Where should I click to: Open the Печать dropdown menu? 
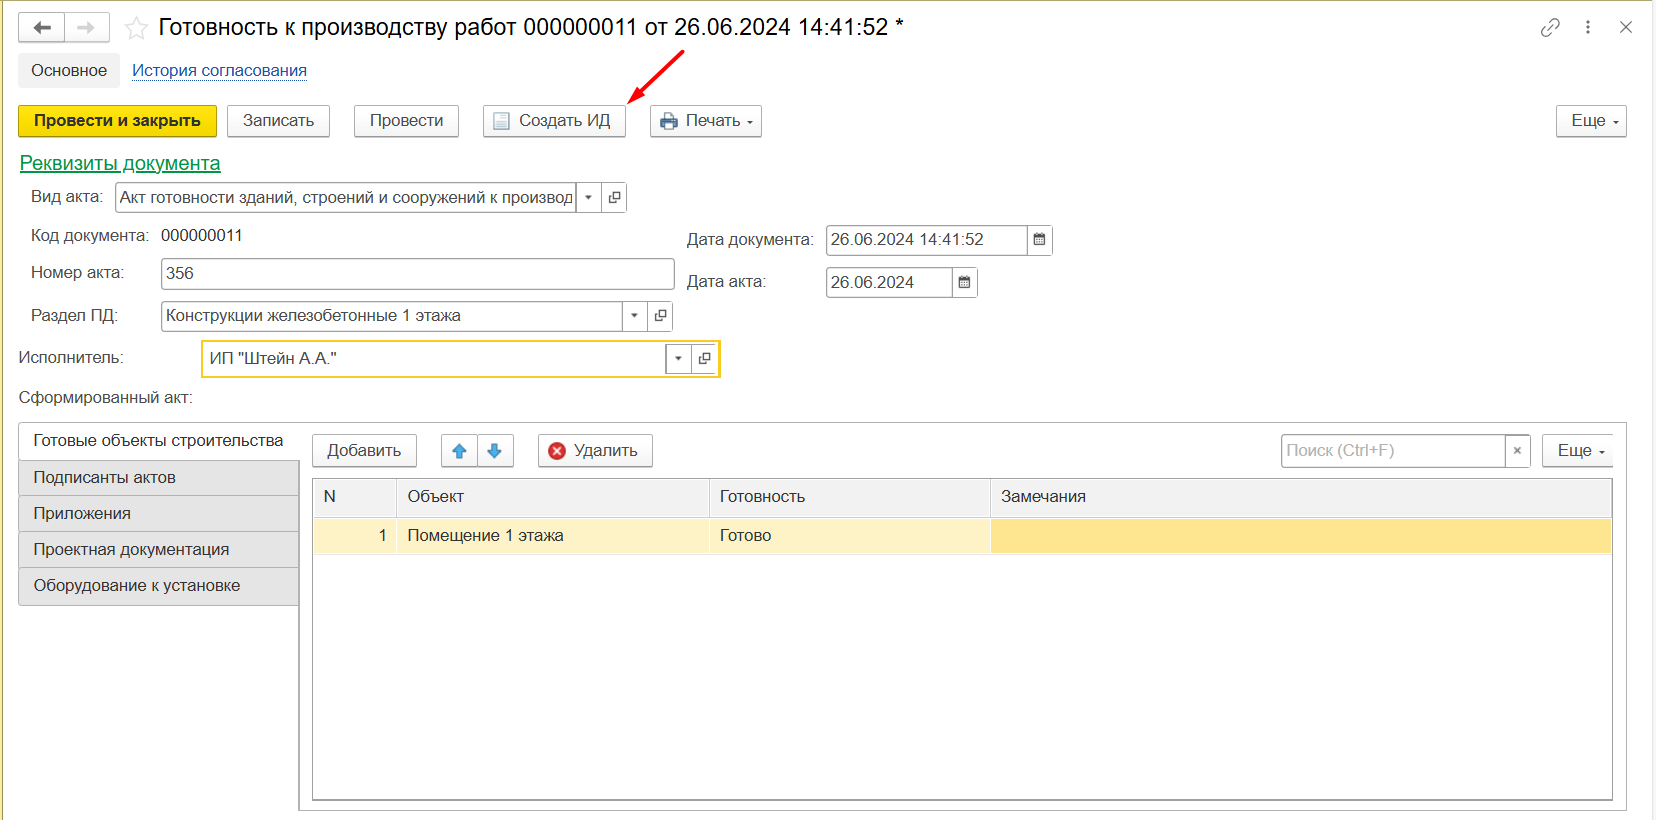pyautogui.click(x=705, y=121)
